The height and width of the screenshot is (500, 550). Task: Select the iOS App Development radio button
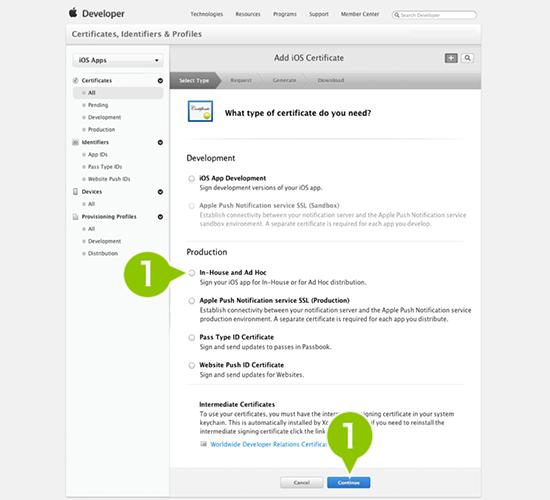pyautogui.click(x=191, y=179)
